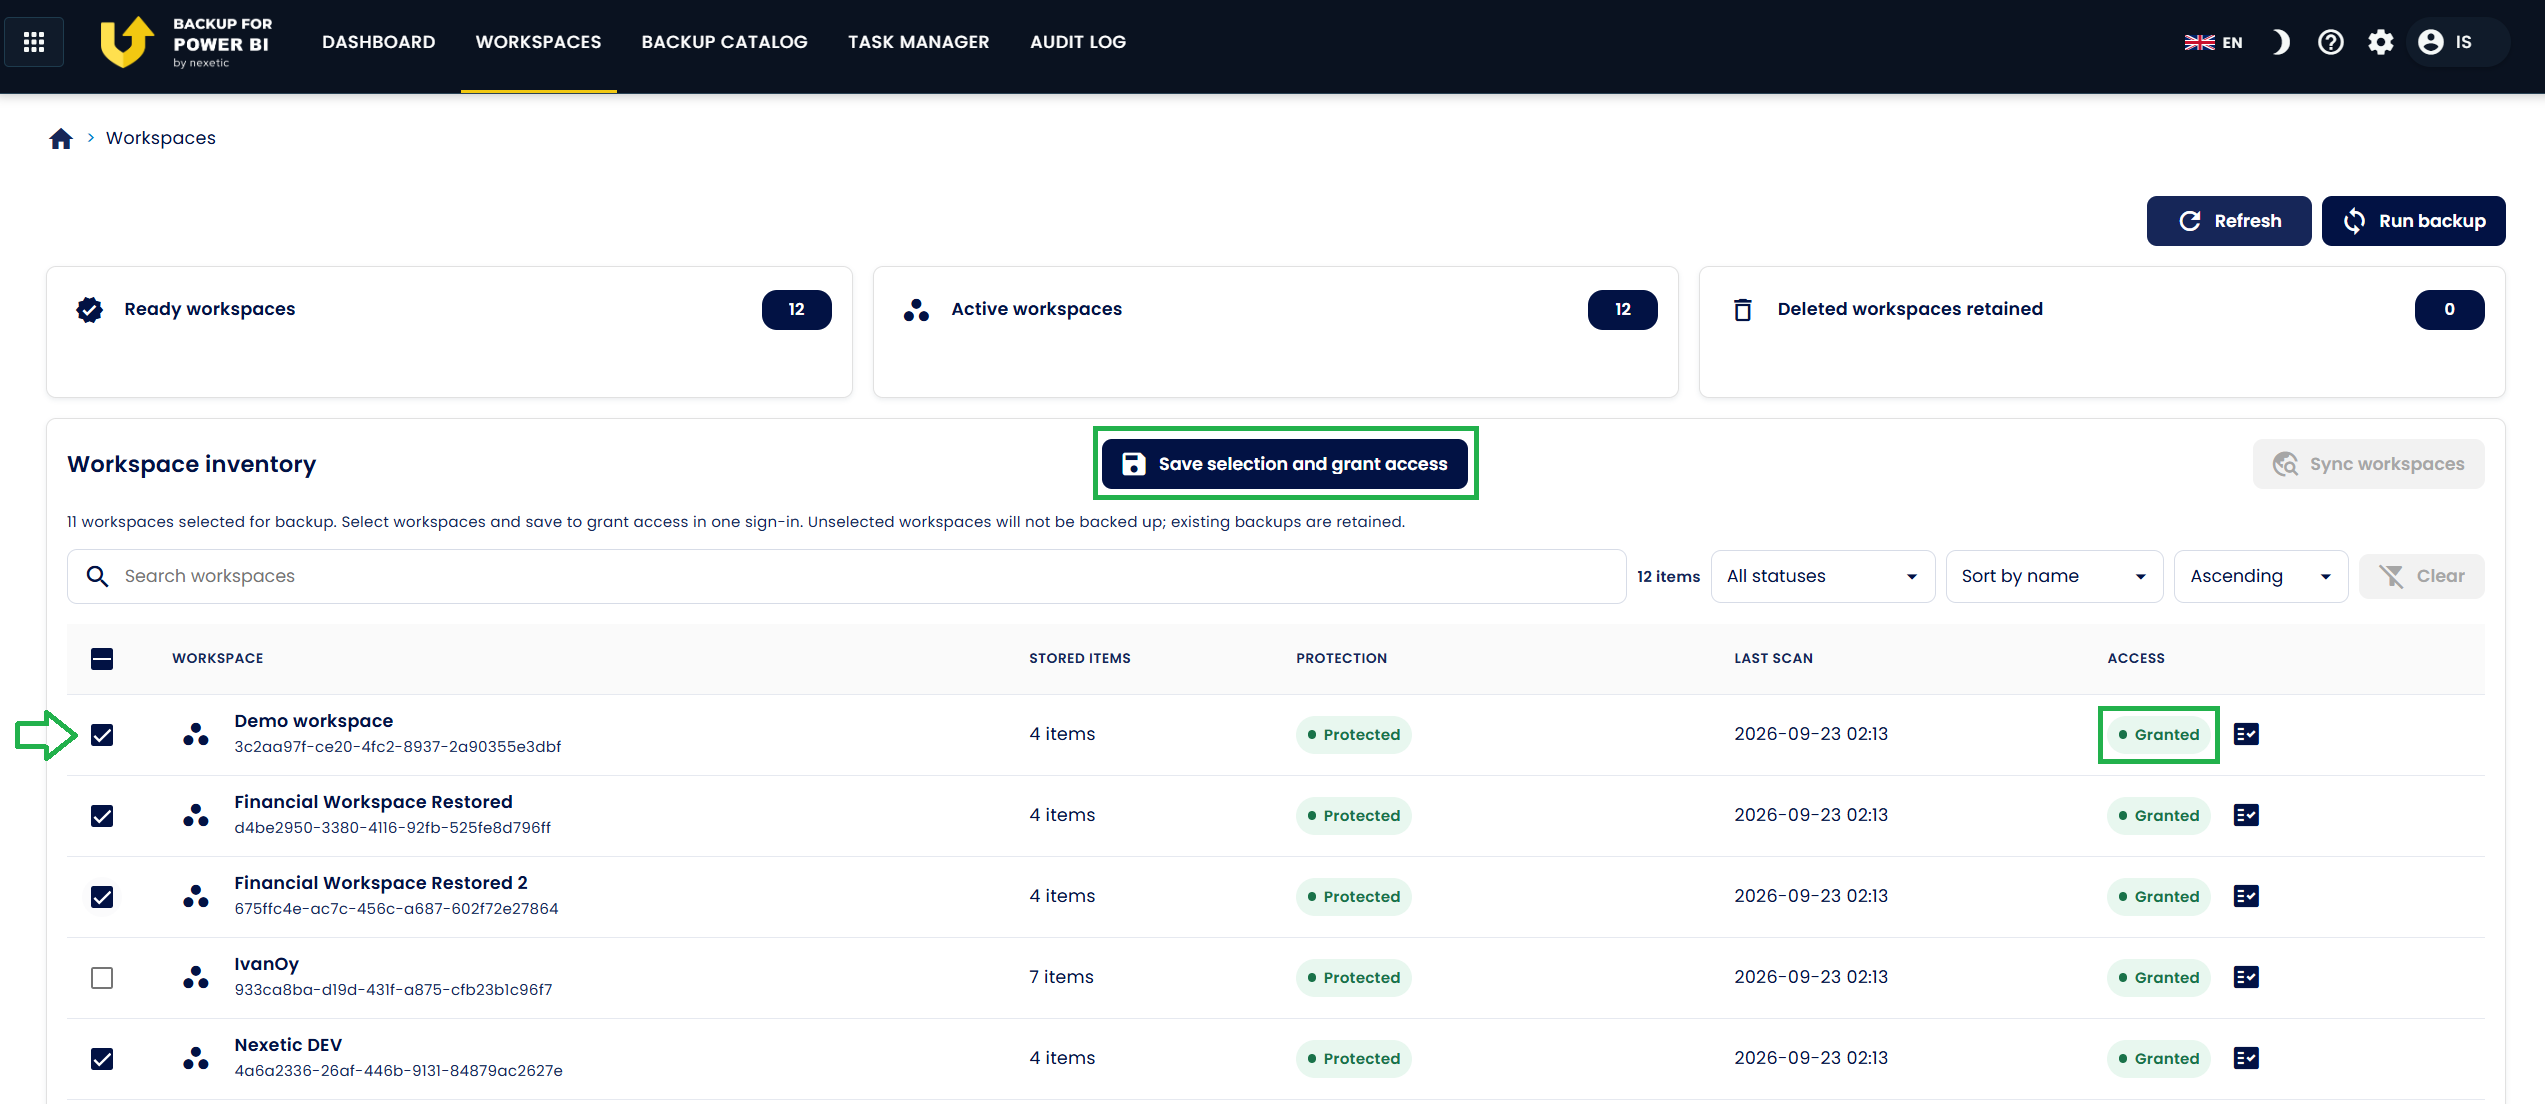Toggle dark mode moon icon
The image size is (2545, 1104).
tap(2281, 42)
